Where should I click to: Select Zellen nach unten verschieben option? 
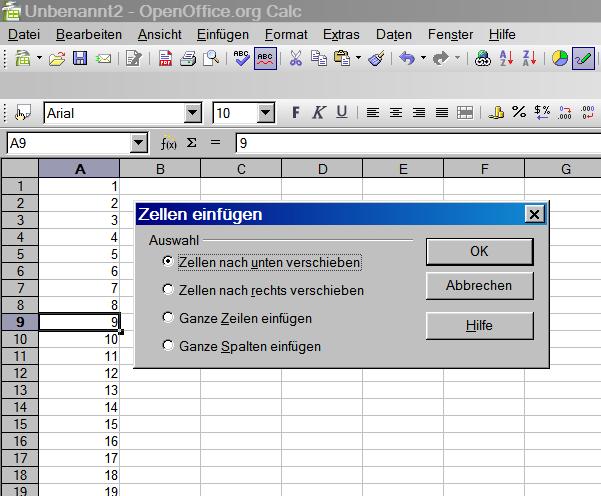click(x=261, y=262)
